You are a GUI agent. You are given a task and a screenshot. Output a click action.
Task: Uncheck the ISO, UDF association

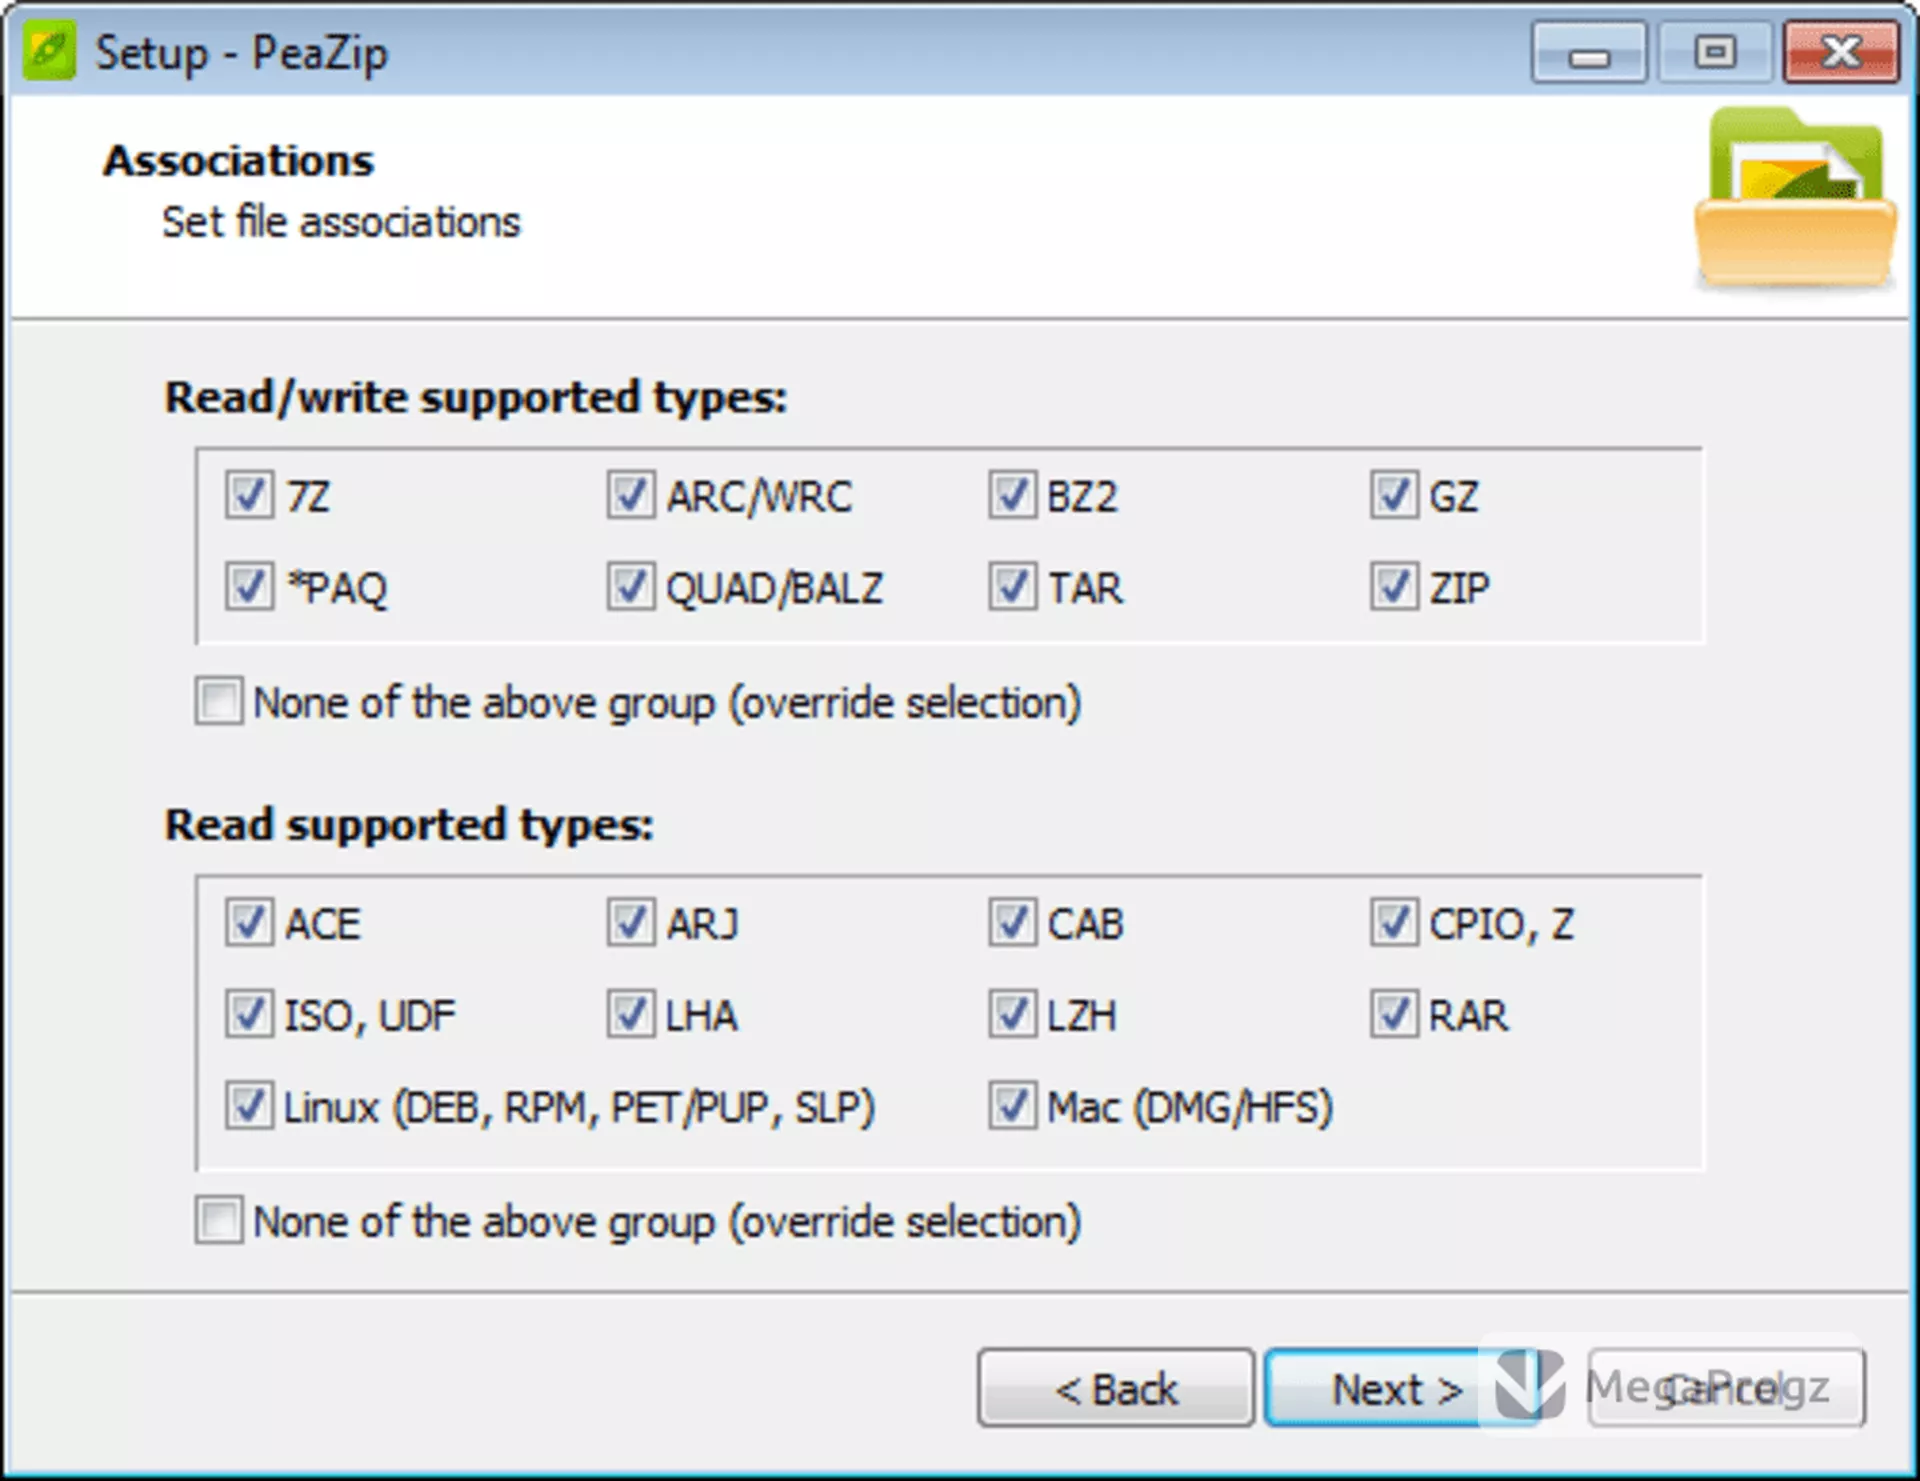tap(249, 1015)
